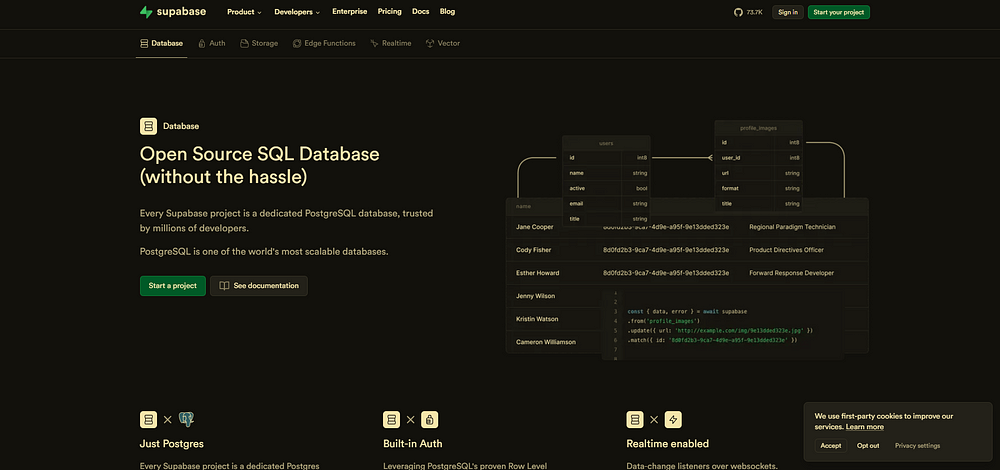The image size is (1000, 470).
Task: Open the GitHub repository star icon
Action: 739,12
